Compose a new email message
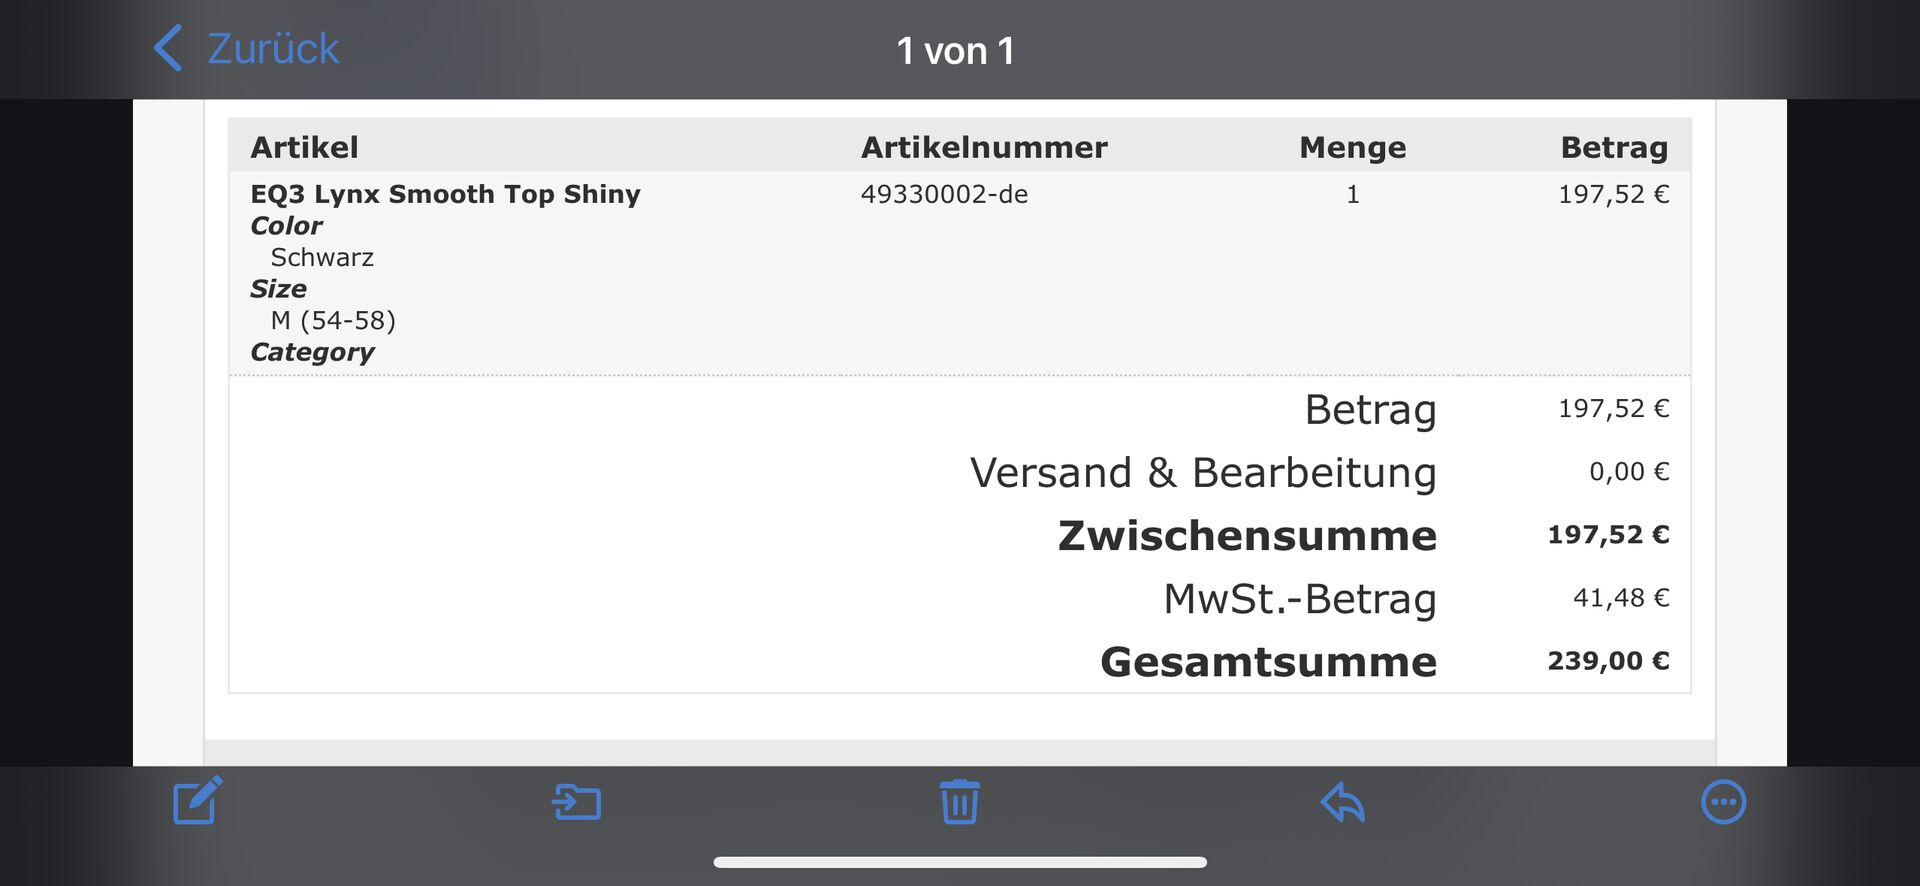Viewport: 1920px width, 886px height. click(197, 801)
